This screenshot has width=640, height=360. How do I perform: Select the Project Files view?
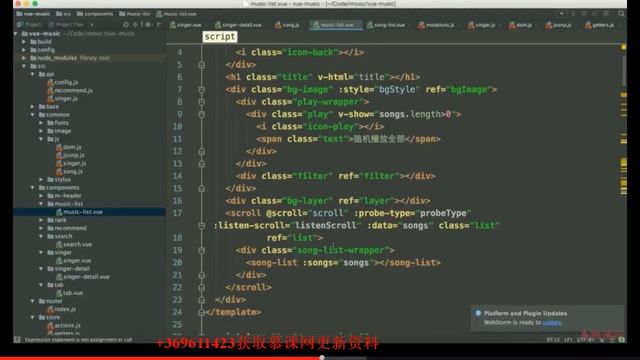click(x=66, y=24)
